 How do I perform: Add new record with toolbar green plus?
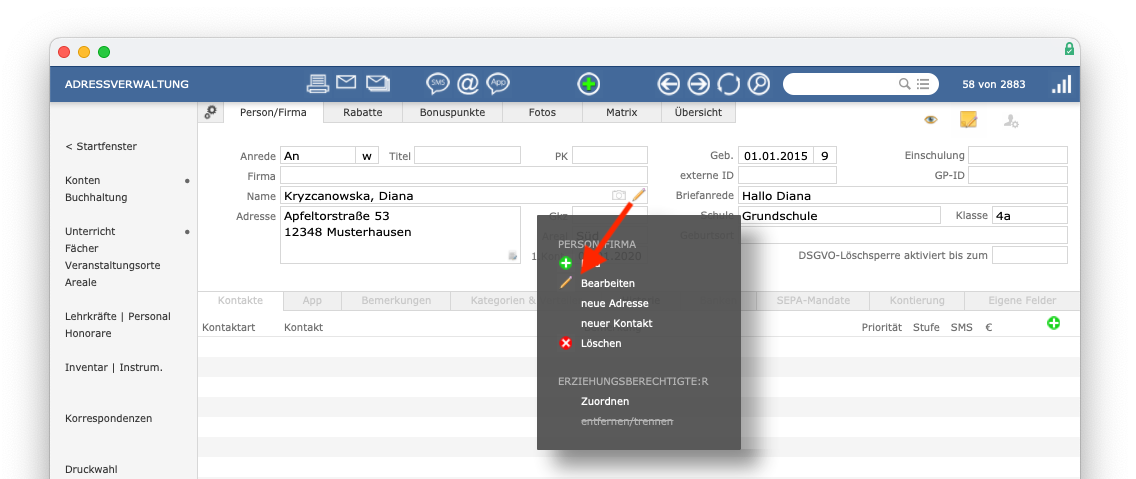coord(589,84)
